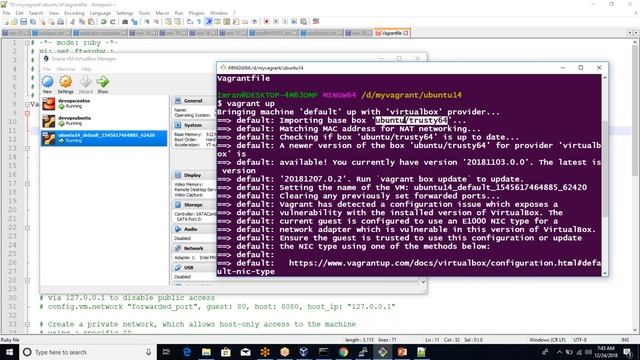Click Notepad++ Cut scissors icon
The width and height of the screenshot is (640, 360).
(x=73, y=22)
